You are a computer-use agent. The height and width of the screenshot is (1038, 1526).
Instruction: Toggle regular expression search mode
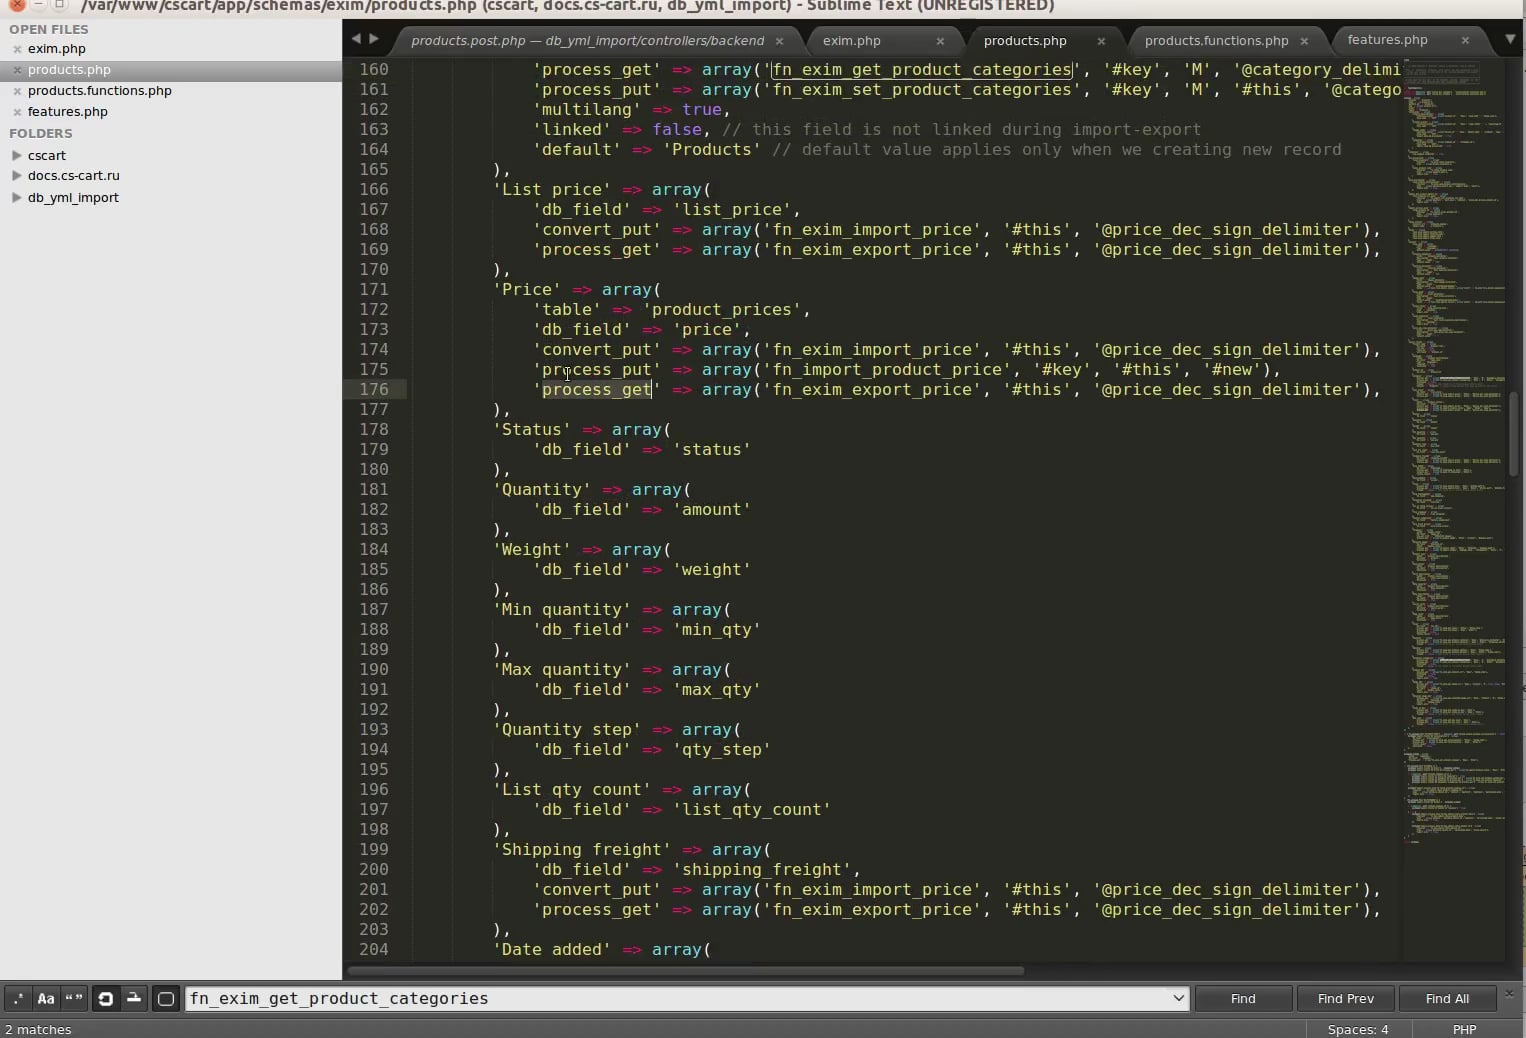tap(18, 998)
